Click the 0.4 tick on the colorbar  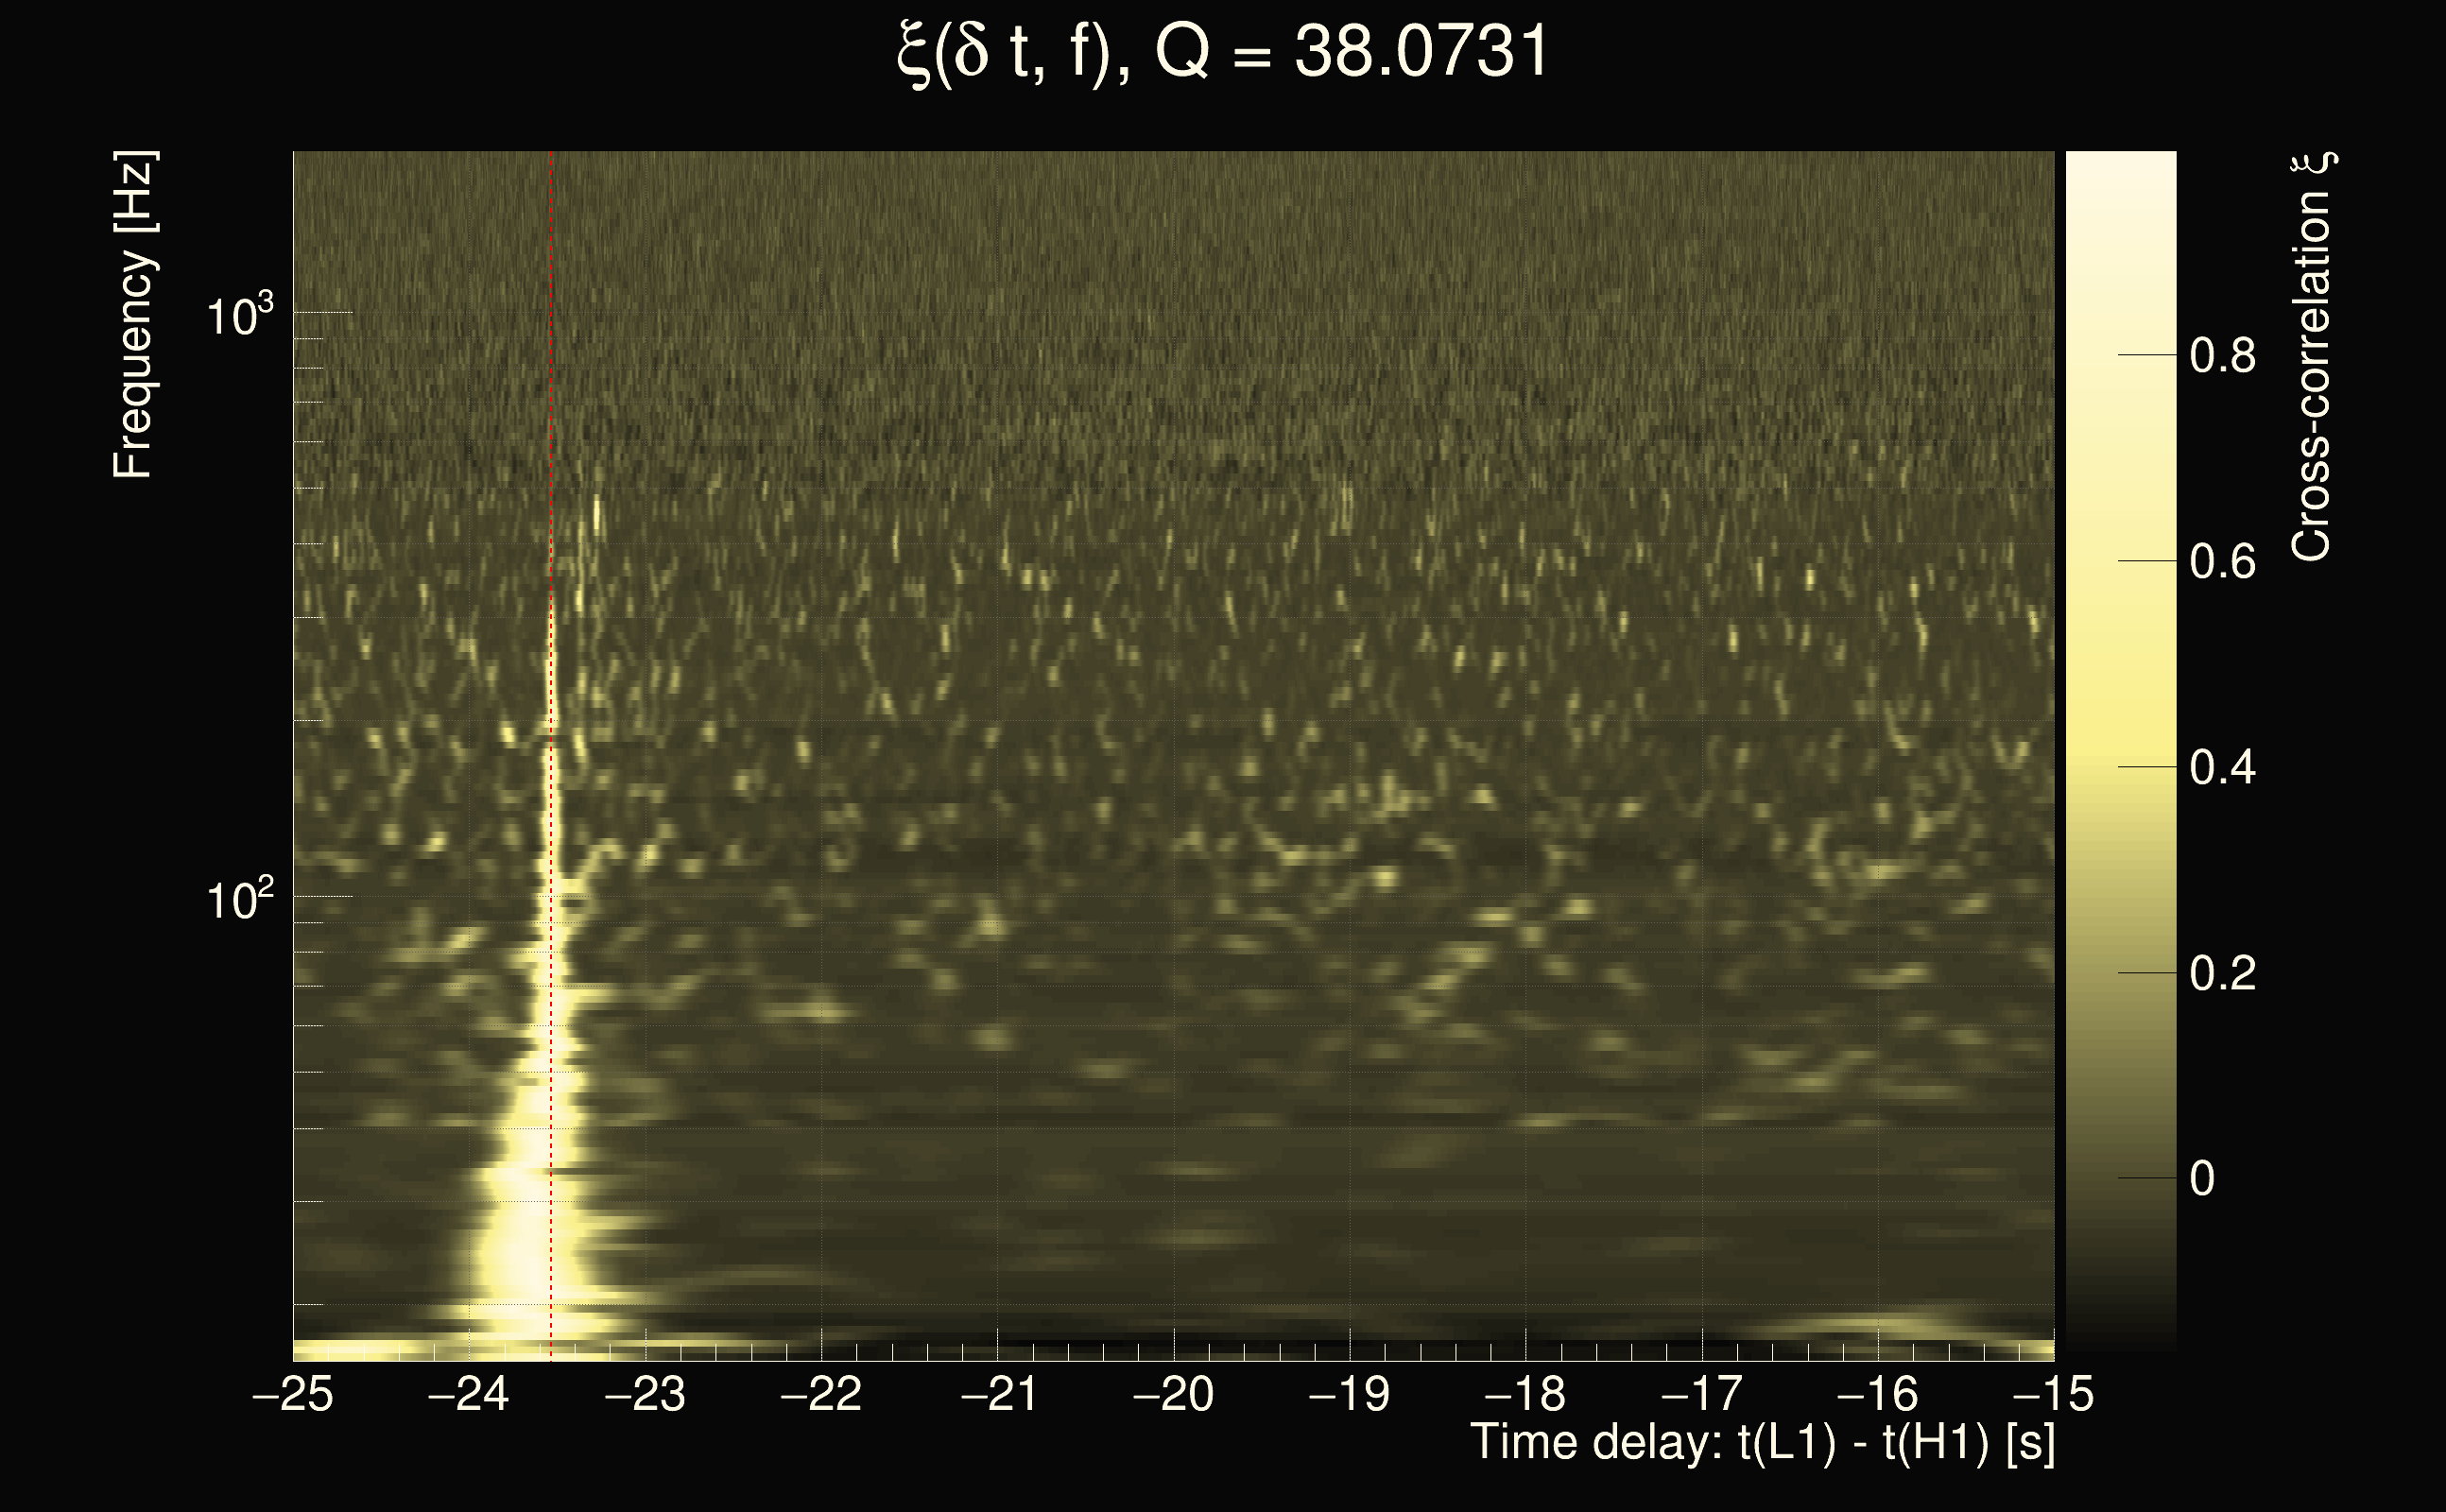(2222, 768)
